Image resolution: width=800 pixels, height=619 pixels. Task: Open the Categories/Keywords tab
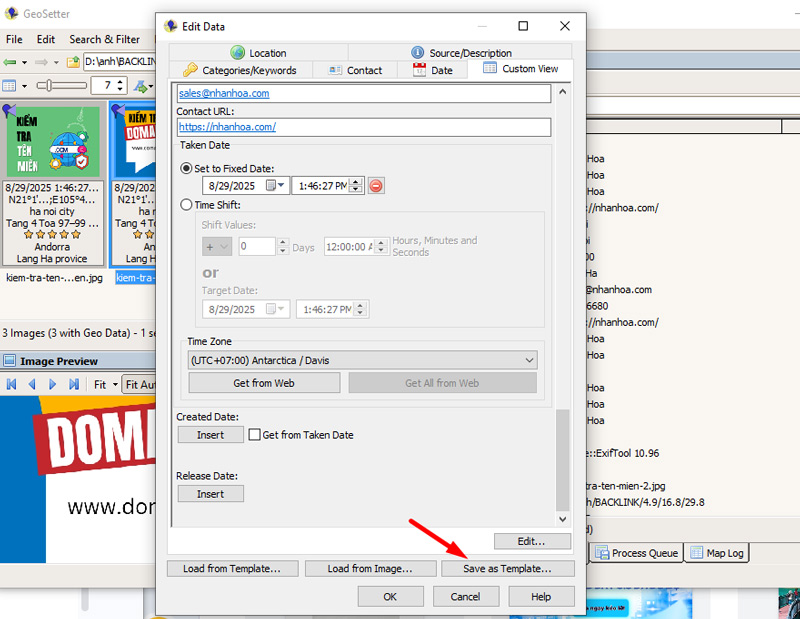(240, 70)
